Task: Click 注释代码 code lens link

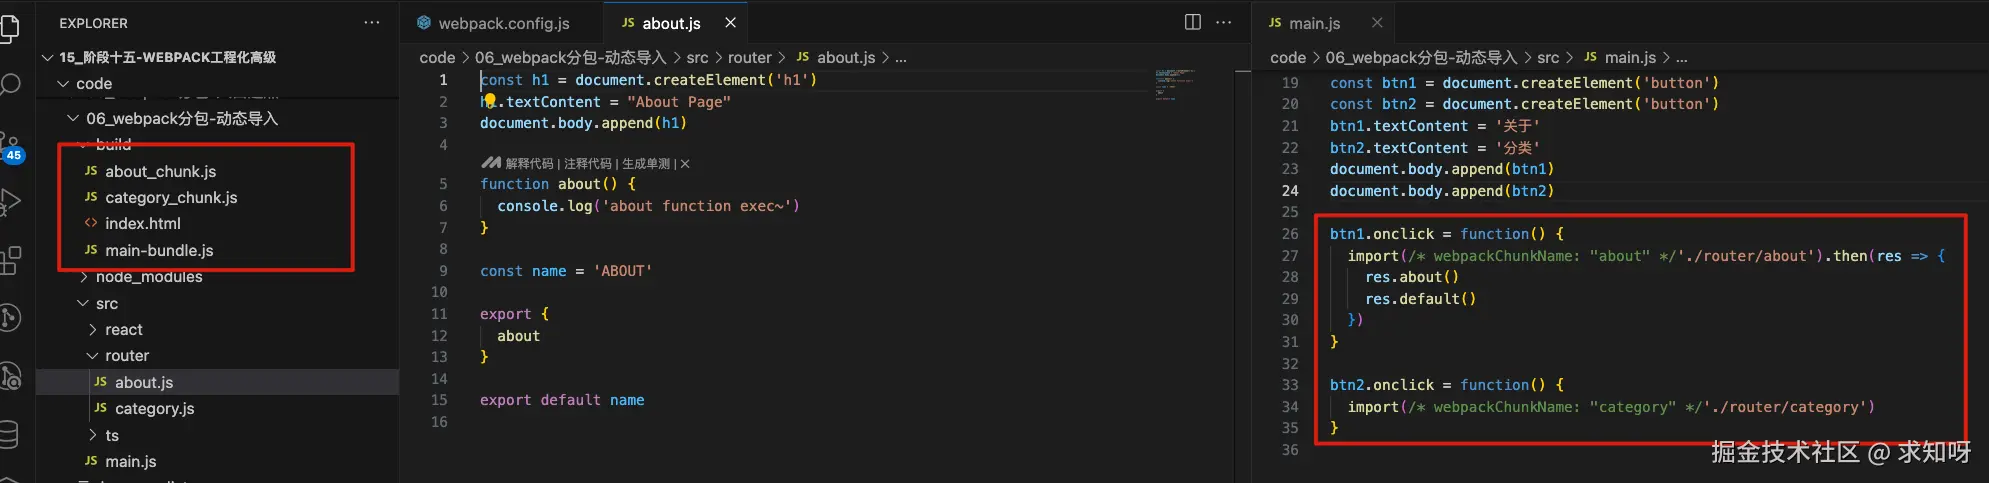Action: (587, 164)
